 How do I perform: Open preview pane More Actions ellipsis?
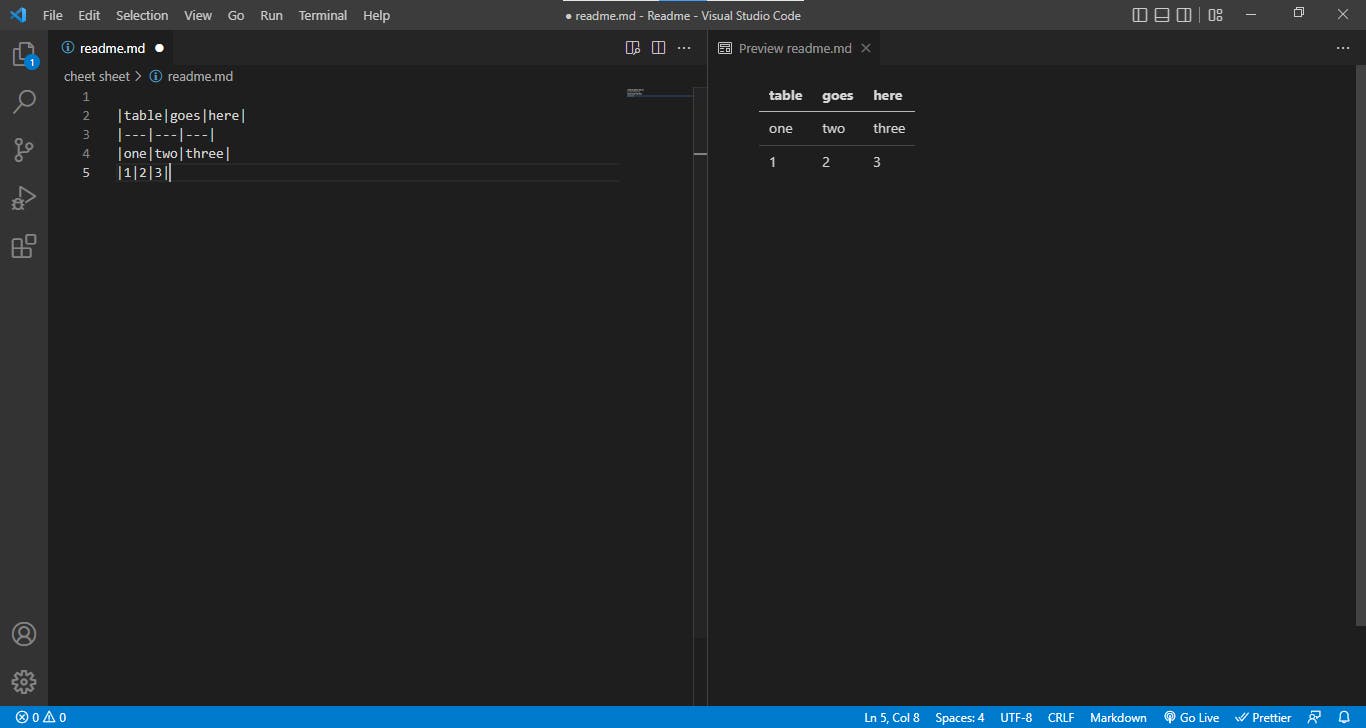point(1343,48)
